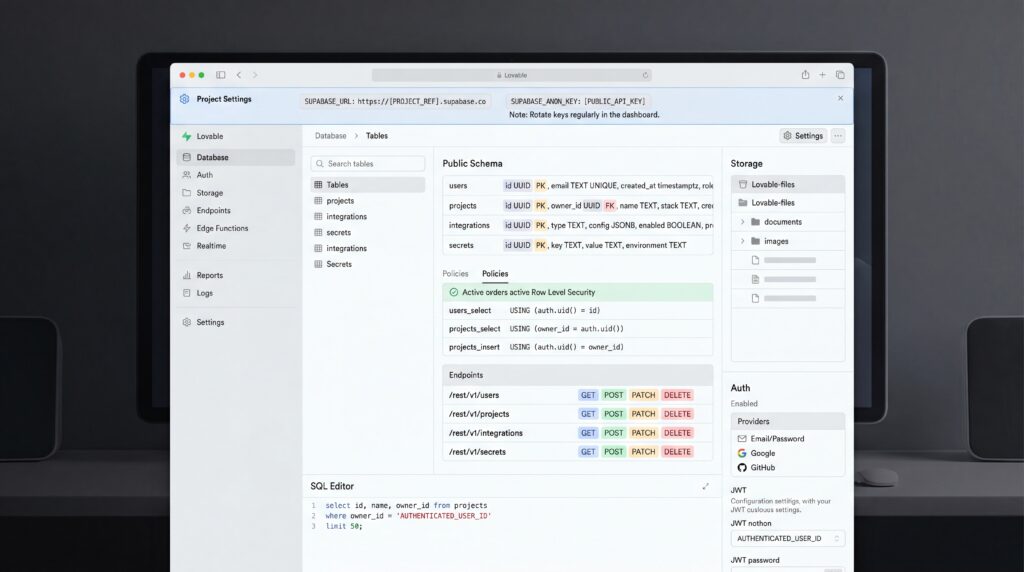Click the projects table grid icon
Screen dimensions: 1024x572
coord(318,200)
